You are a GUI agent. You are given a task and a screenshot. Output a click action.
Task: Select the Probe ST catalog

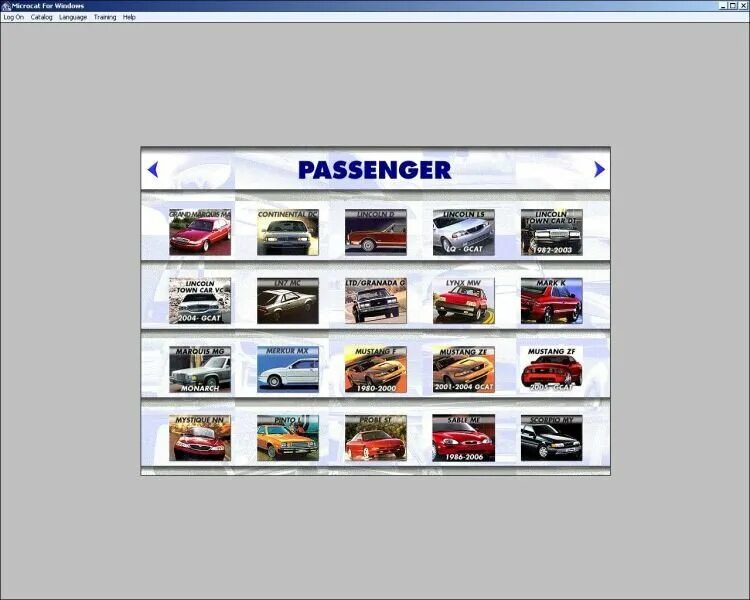coord(376,438)
